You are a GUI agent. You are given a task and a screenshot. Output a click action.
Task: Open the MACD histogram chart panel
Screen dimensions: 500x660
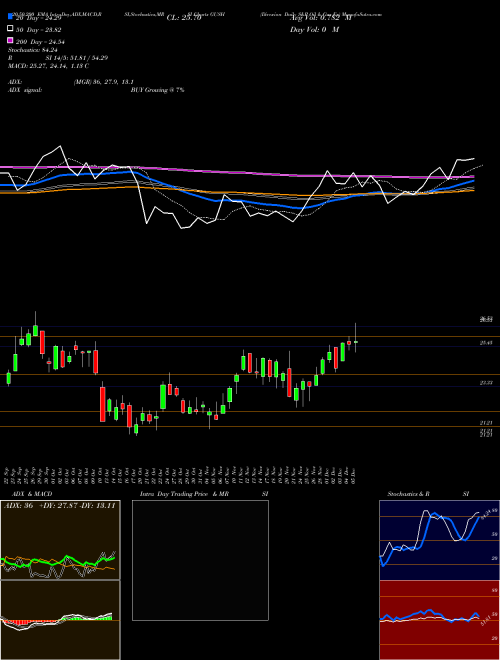point(60,620)
